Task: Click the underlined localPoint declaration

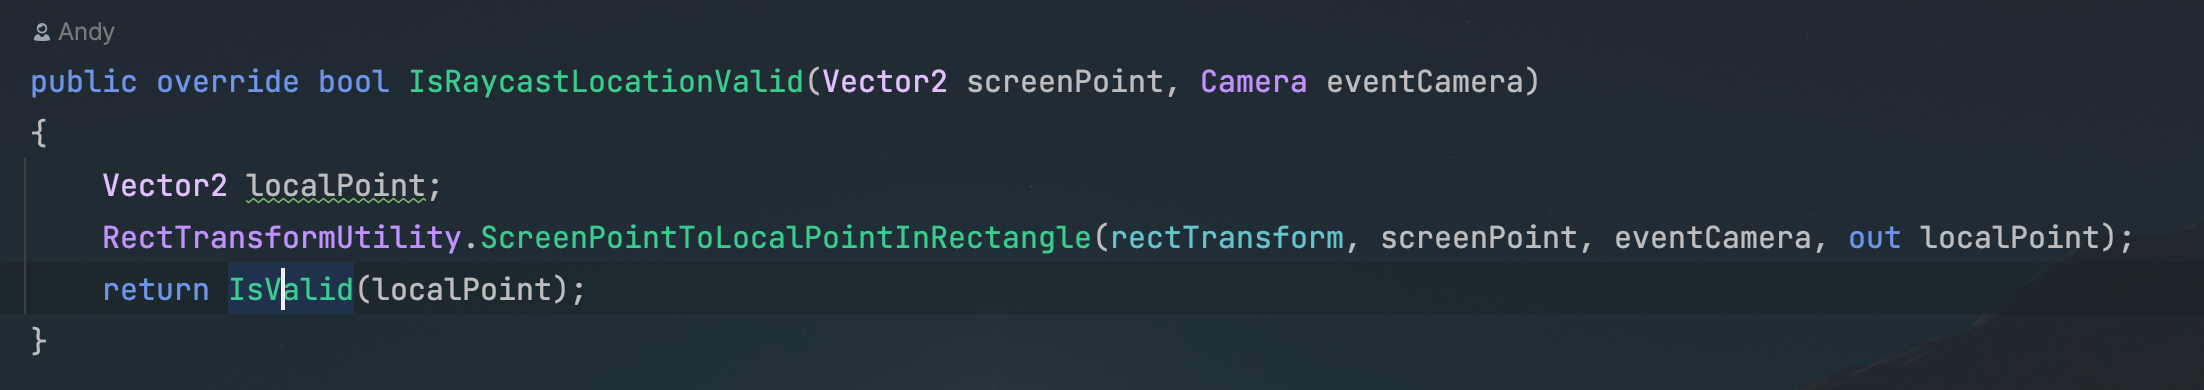Action: tap(336, 186)
